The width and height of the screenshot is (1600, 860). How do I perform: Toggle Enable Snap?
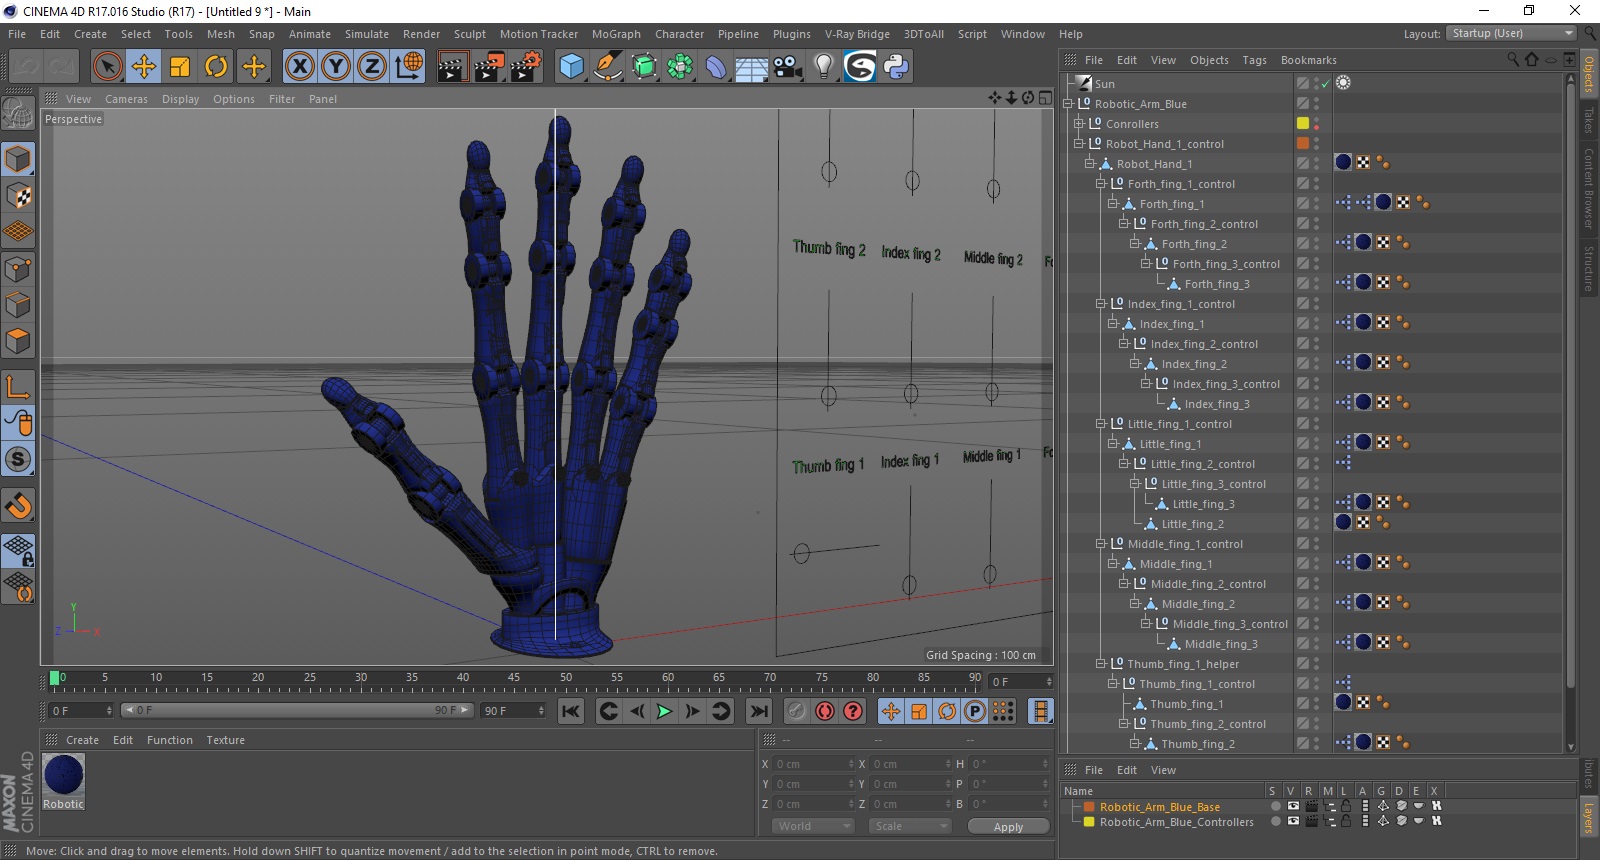[18, 505]
